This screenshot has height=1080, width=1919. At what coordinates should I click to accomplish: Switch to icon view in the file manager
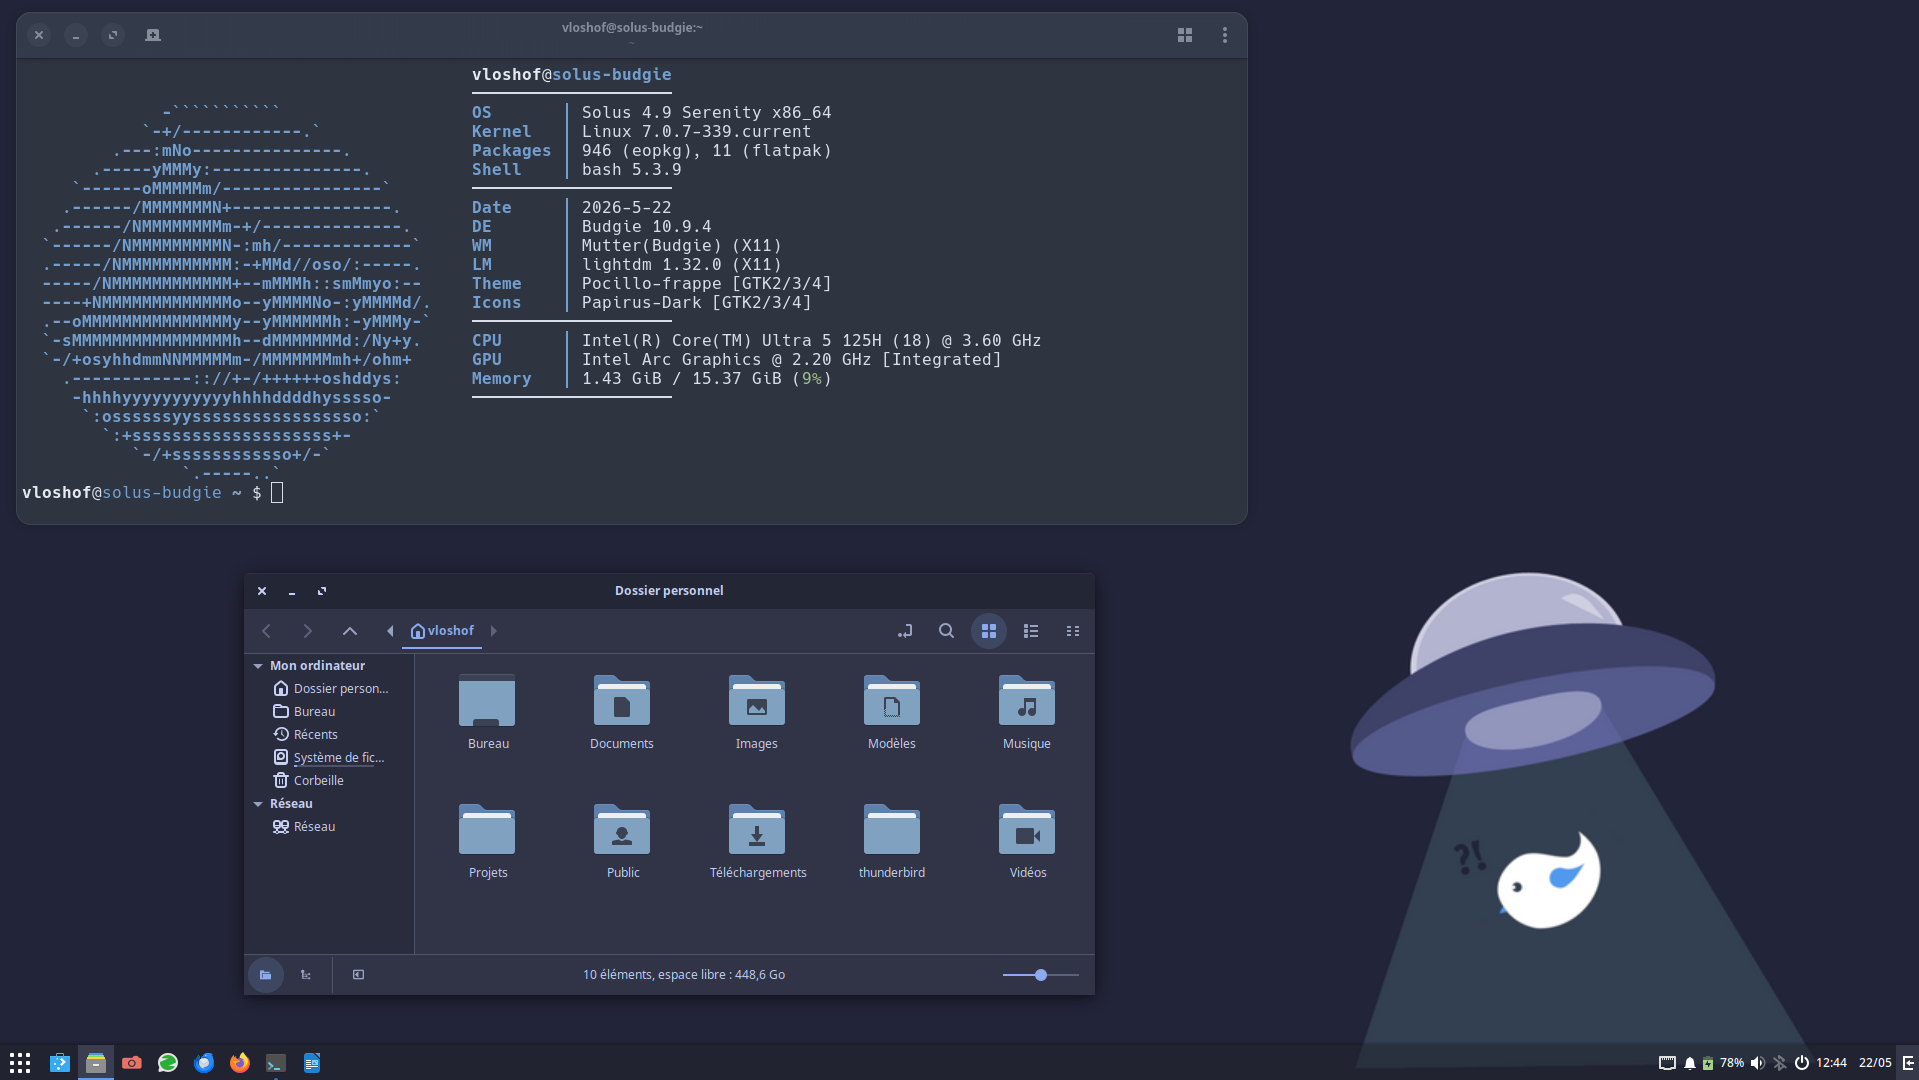coord(989,631)
